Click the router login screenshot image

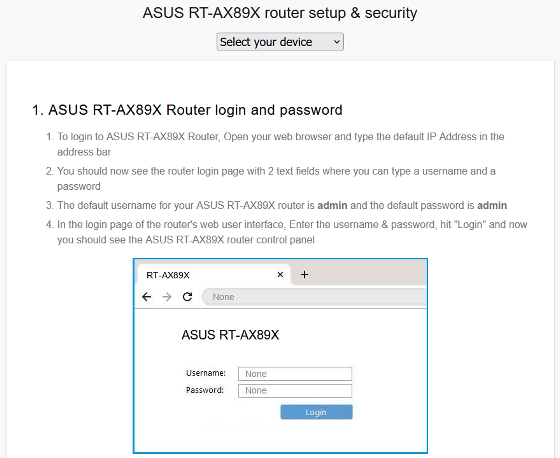(x=280, y=356)
